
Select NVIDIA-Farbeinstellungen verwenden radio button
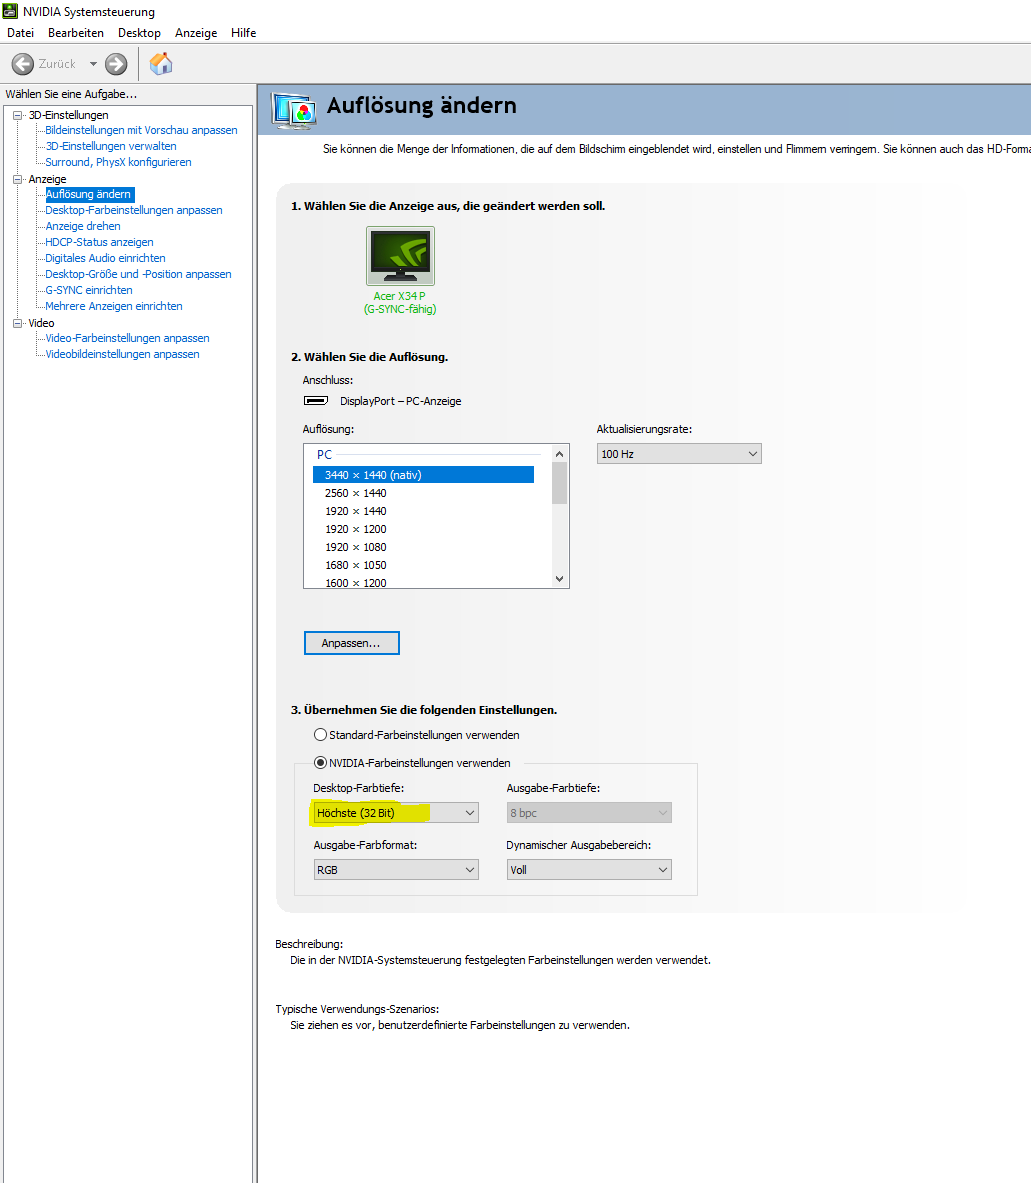[x=321, y=763]
